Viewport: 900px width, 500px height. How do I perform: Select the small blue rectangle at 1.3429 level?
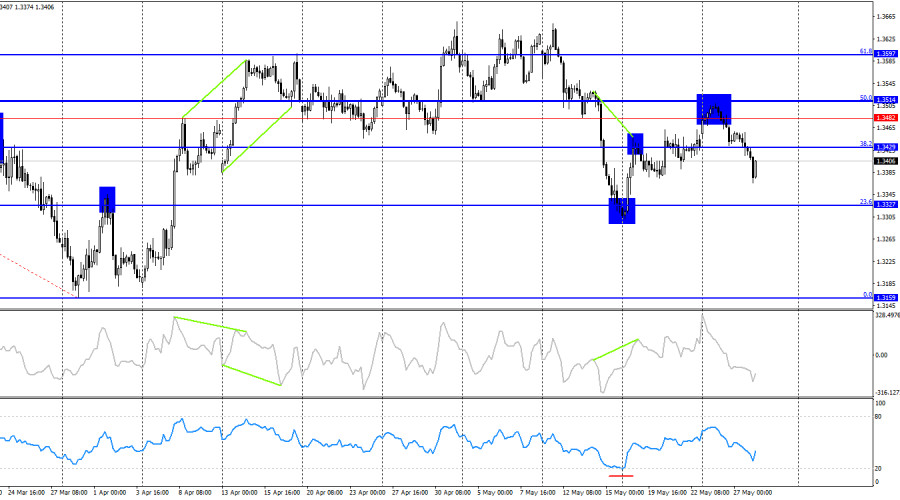(635, 144)
